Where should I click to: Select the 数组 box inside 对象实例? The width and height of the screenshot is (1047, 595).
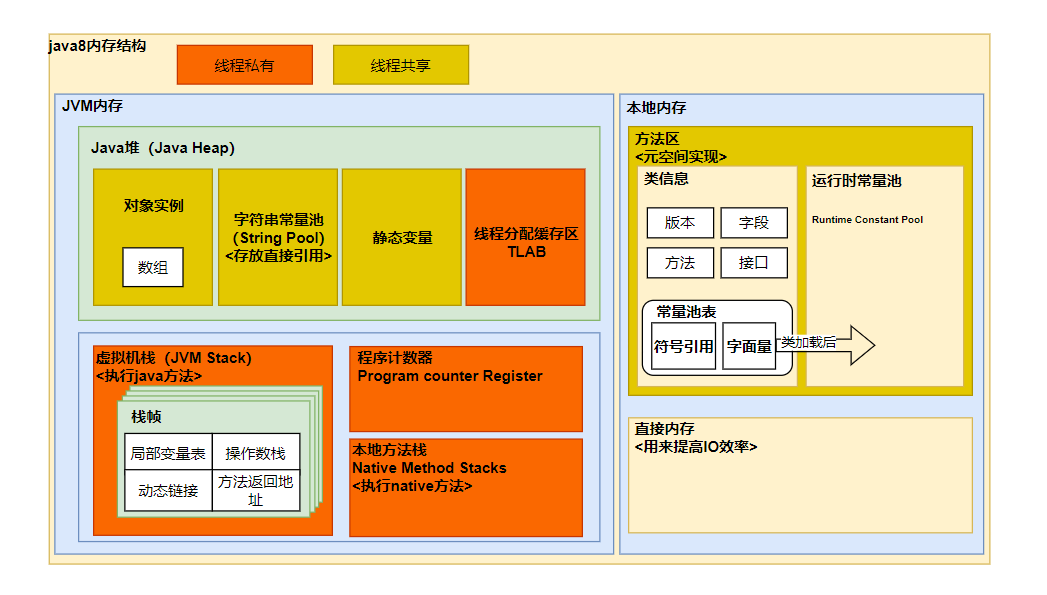pos(153,267)
